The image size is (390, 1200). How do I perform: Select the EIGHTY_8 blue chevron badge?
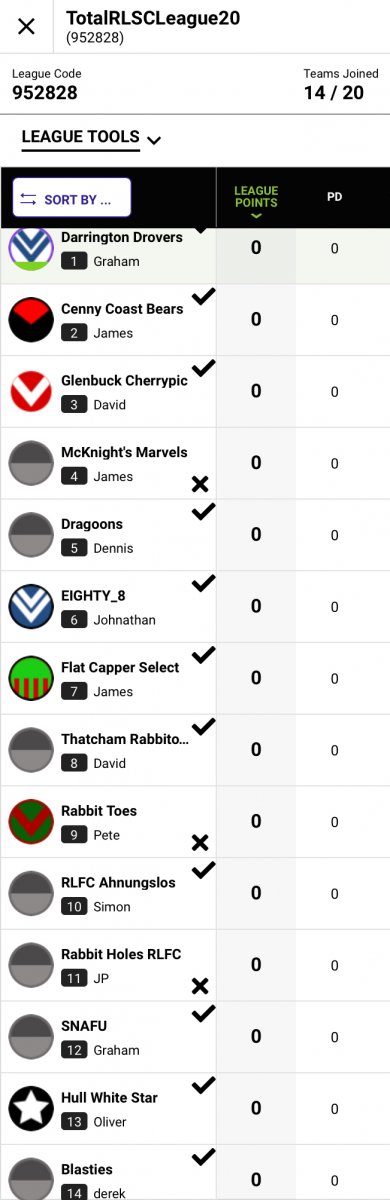tap(31, 606)
